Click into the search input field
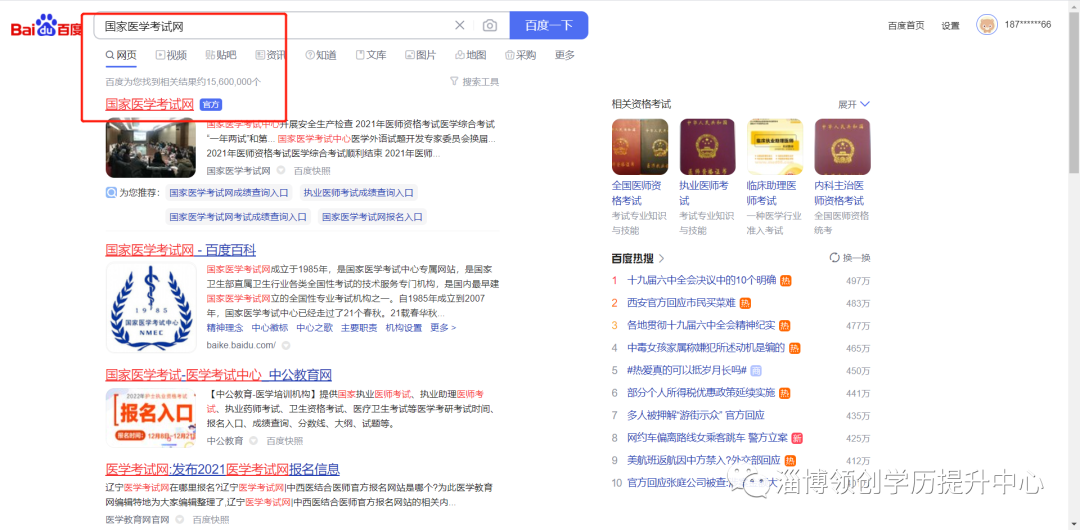Image resolution: width=1080 pixels, height=530 pixels. click(276, 26)
